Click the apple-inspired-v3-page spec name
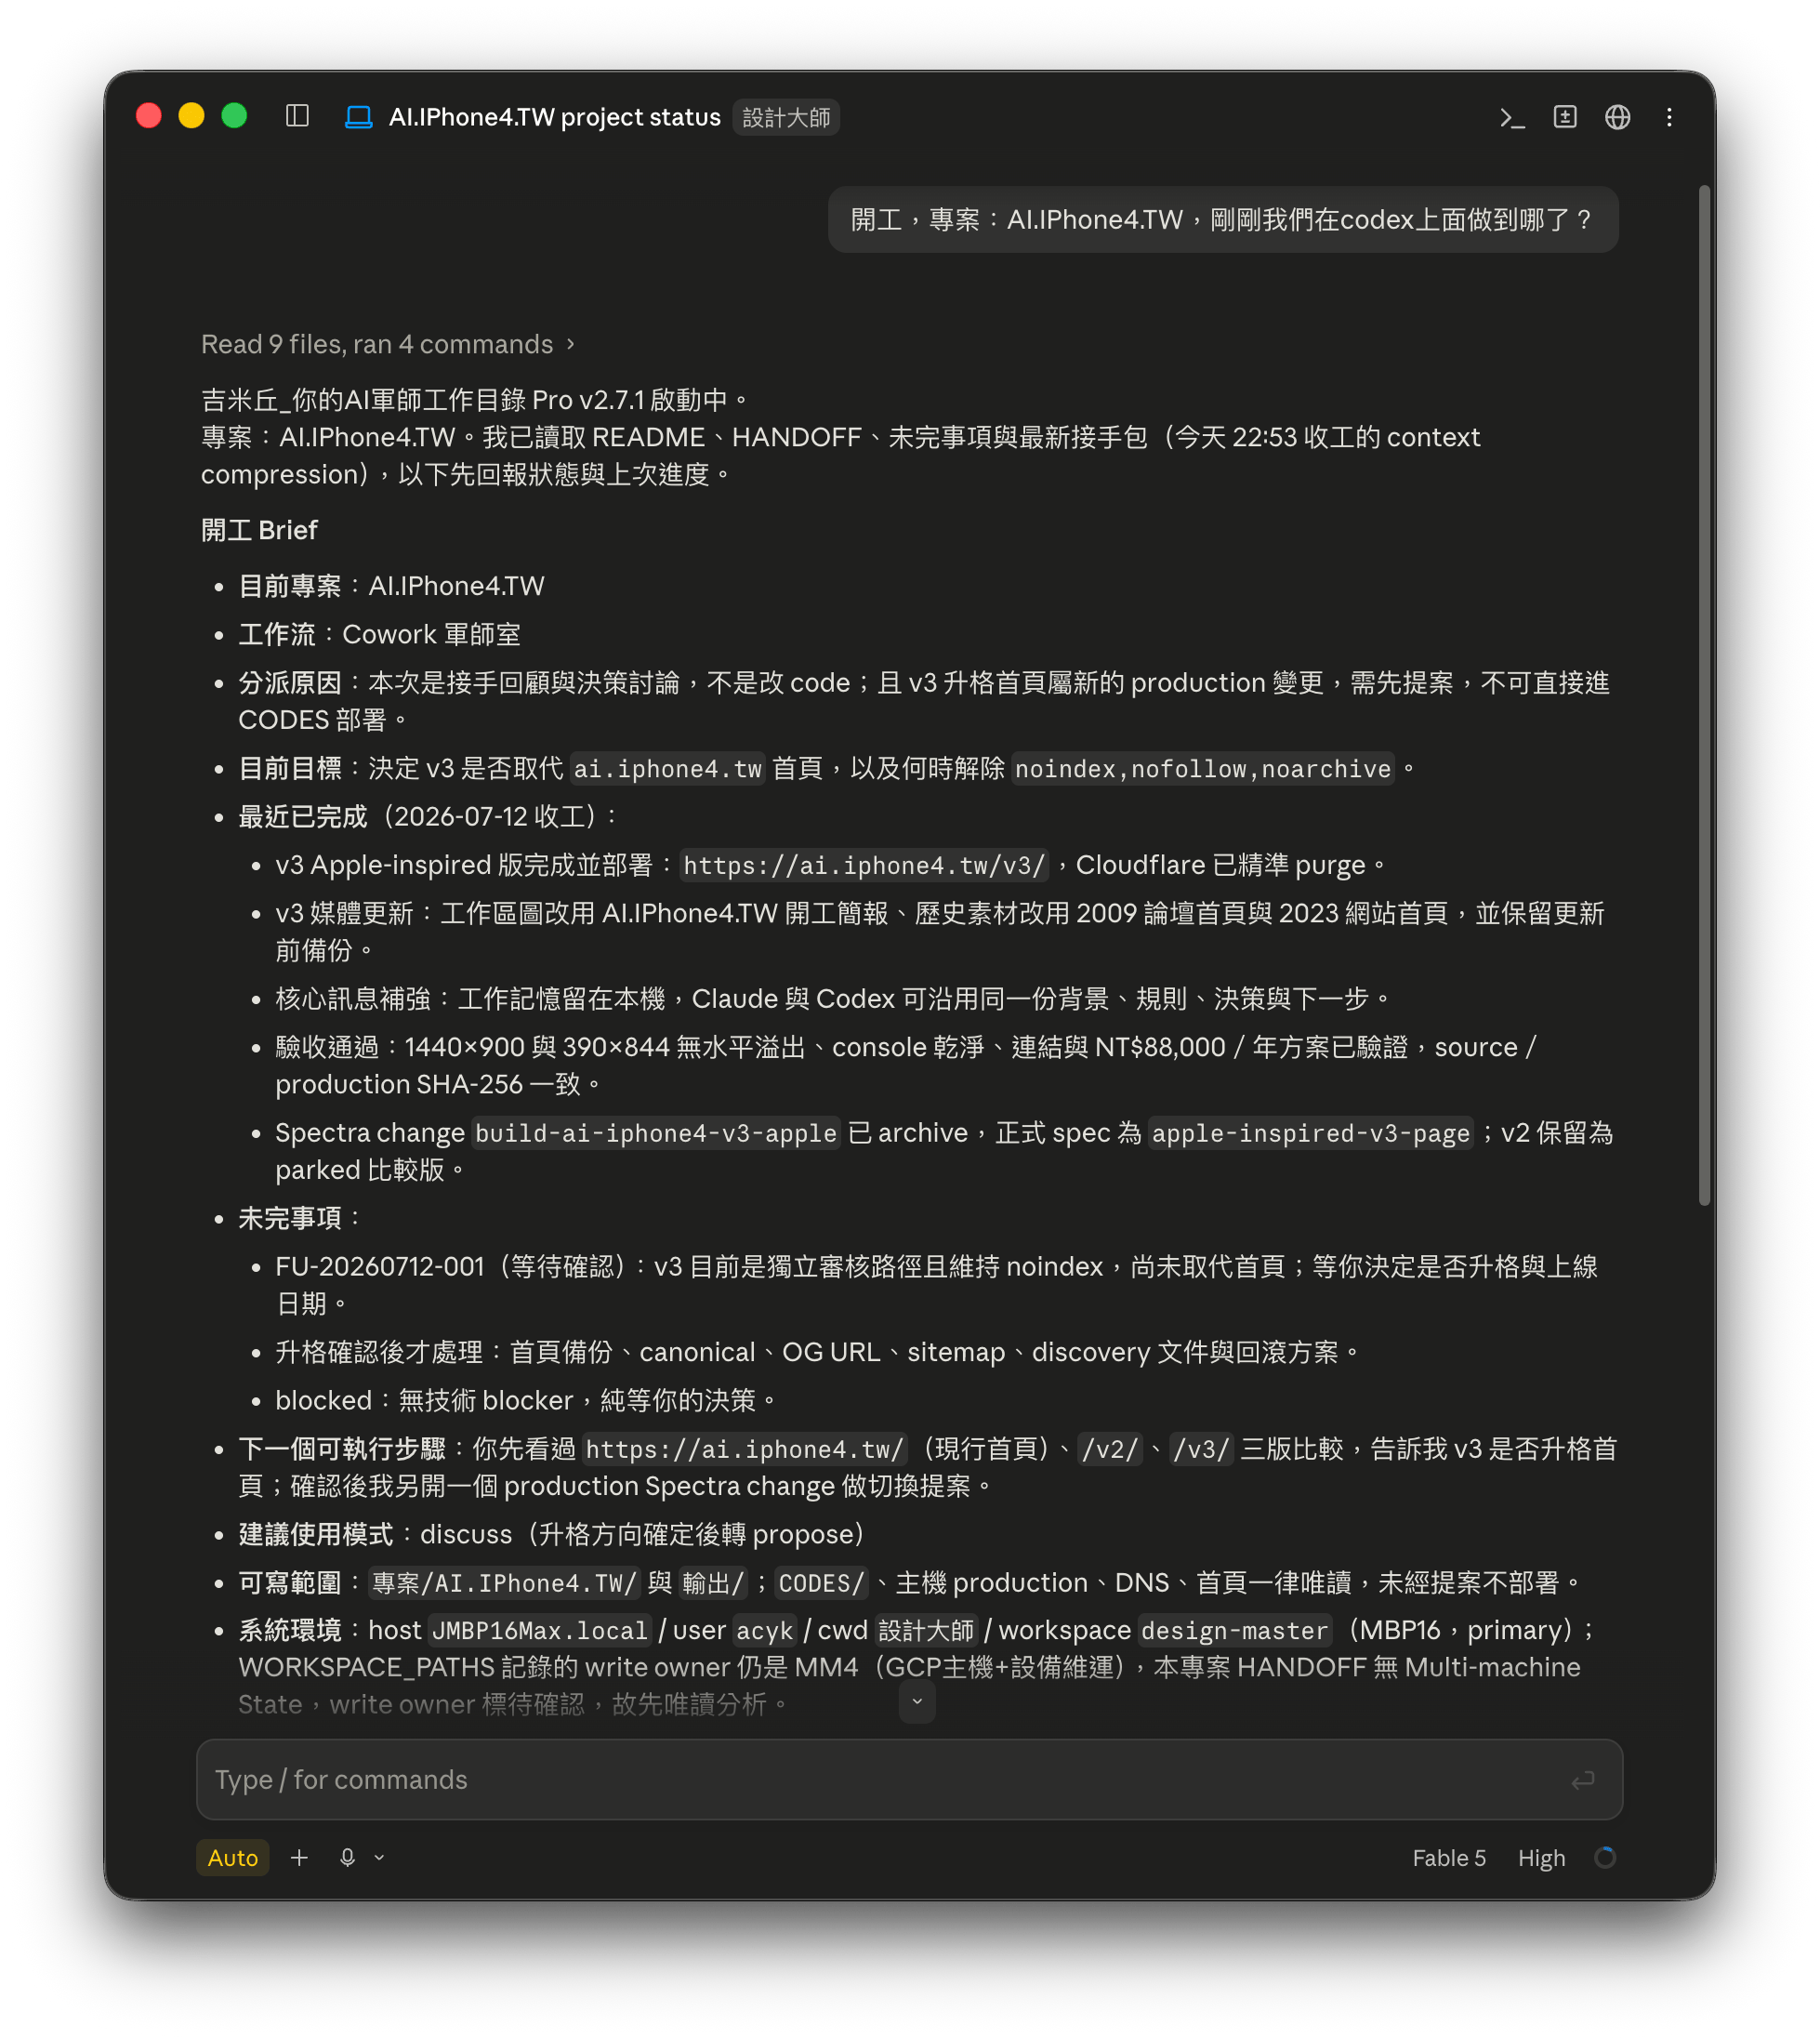 click(1311, 1133)
